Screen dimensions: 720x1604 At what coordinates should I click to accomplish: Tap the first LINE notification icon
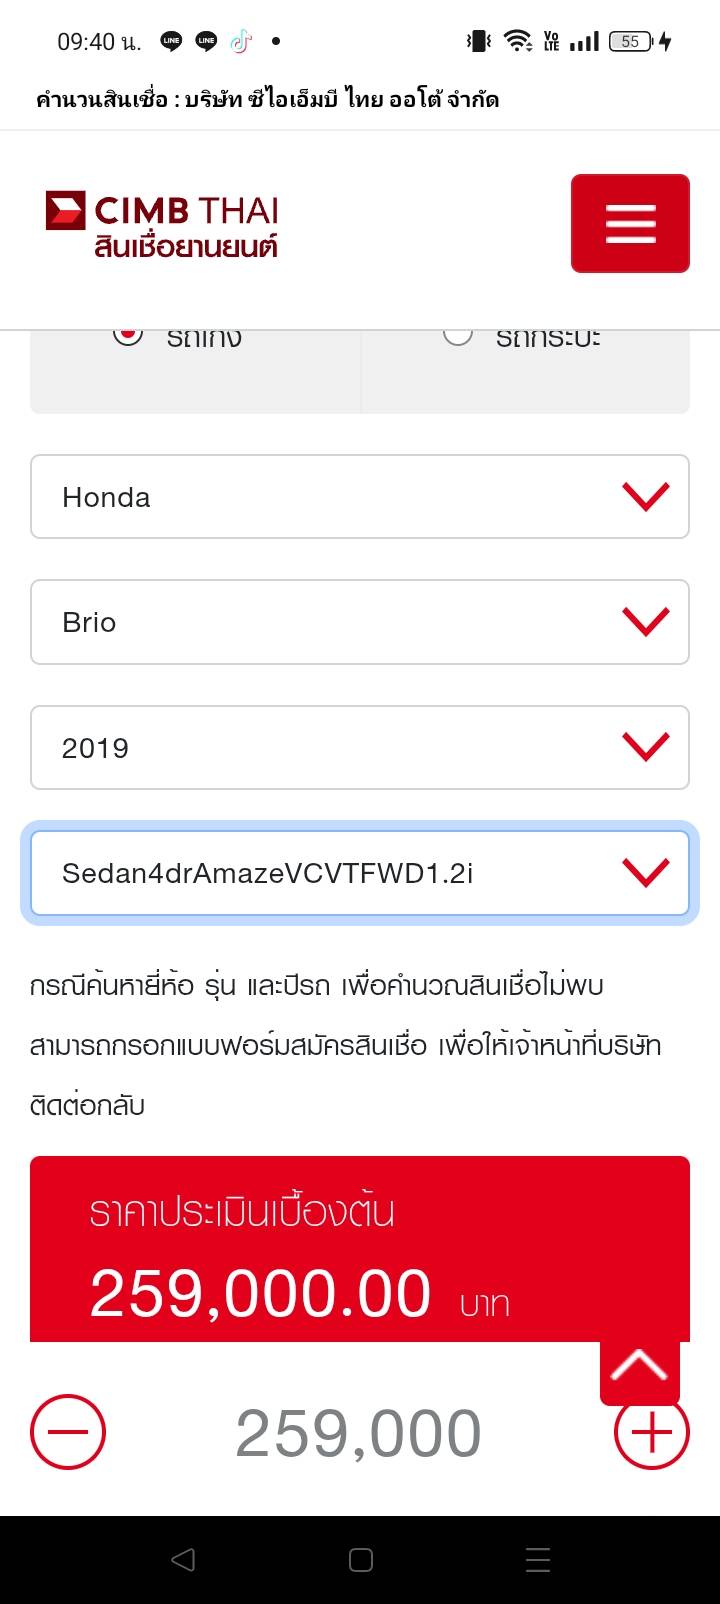pos(171,41)
